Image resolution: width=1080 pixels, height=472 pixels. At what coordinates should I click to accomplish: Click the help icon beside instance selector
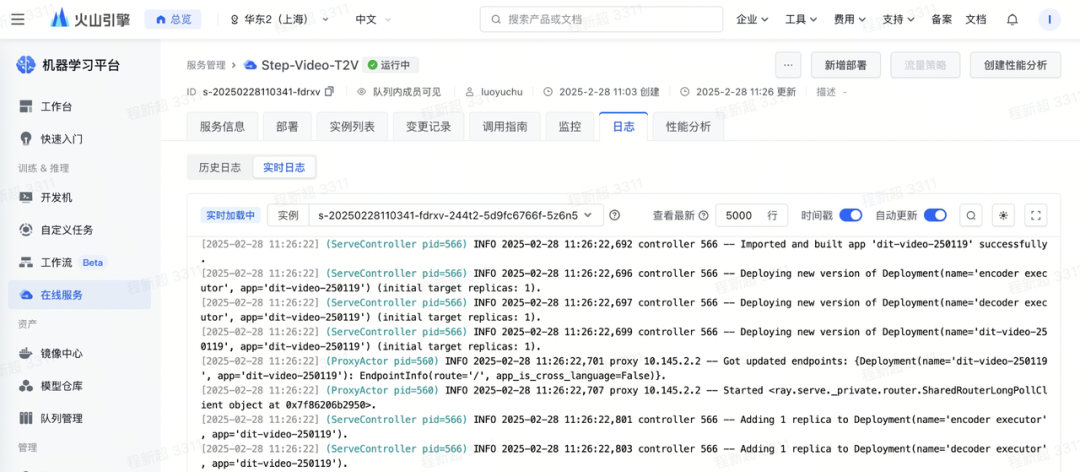tap(615, 216)
